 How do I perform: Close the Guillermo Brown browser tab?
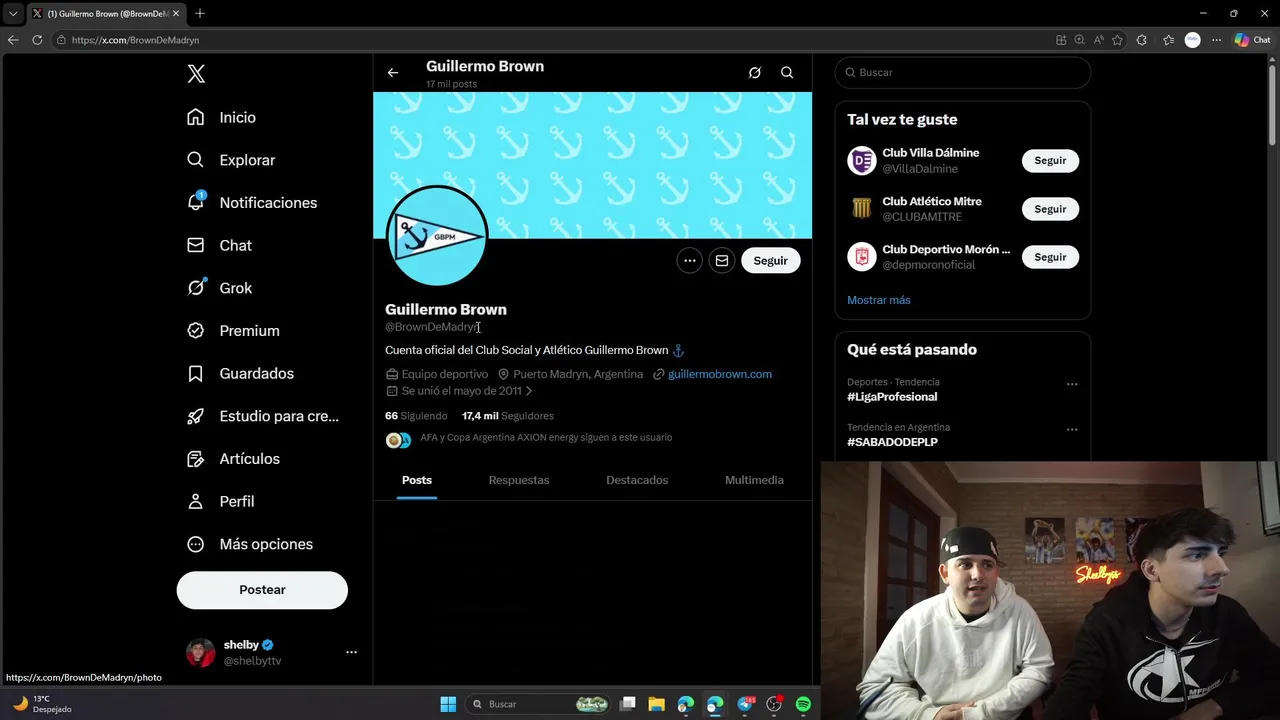pos(176,14)
